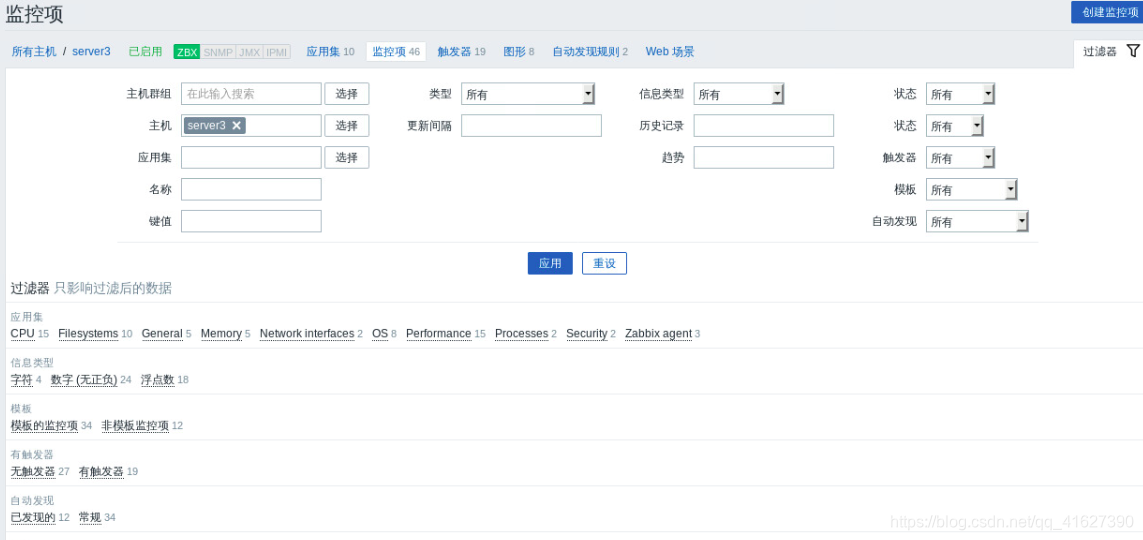Click the JMX availability badge
Screen dimensions: 1143x540
click(249, 52)
